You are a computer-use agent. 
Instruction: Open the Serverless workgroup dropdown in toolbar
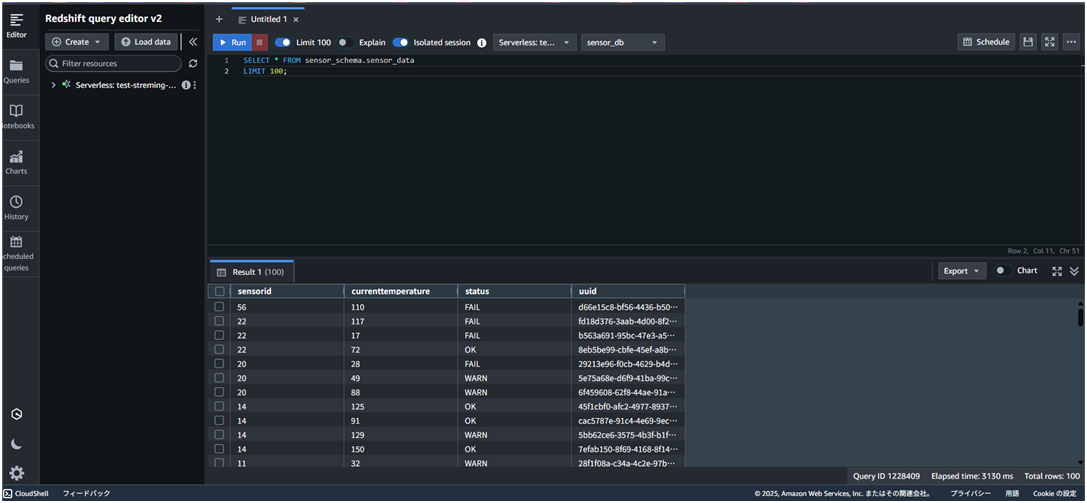[x=534, y=42]
